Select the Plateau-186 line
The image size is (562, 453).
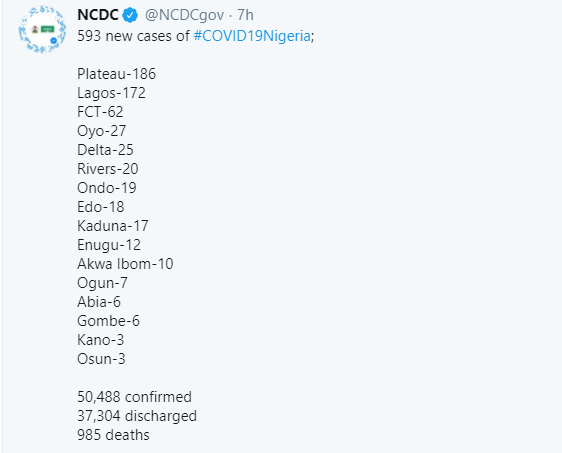(x=116, y=74)
